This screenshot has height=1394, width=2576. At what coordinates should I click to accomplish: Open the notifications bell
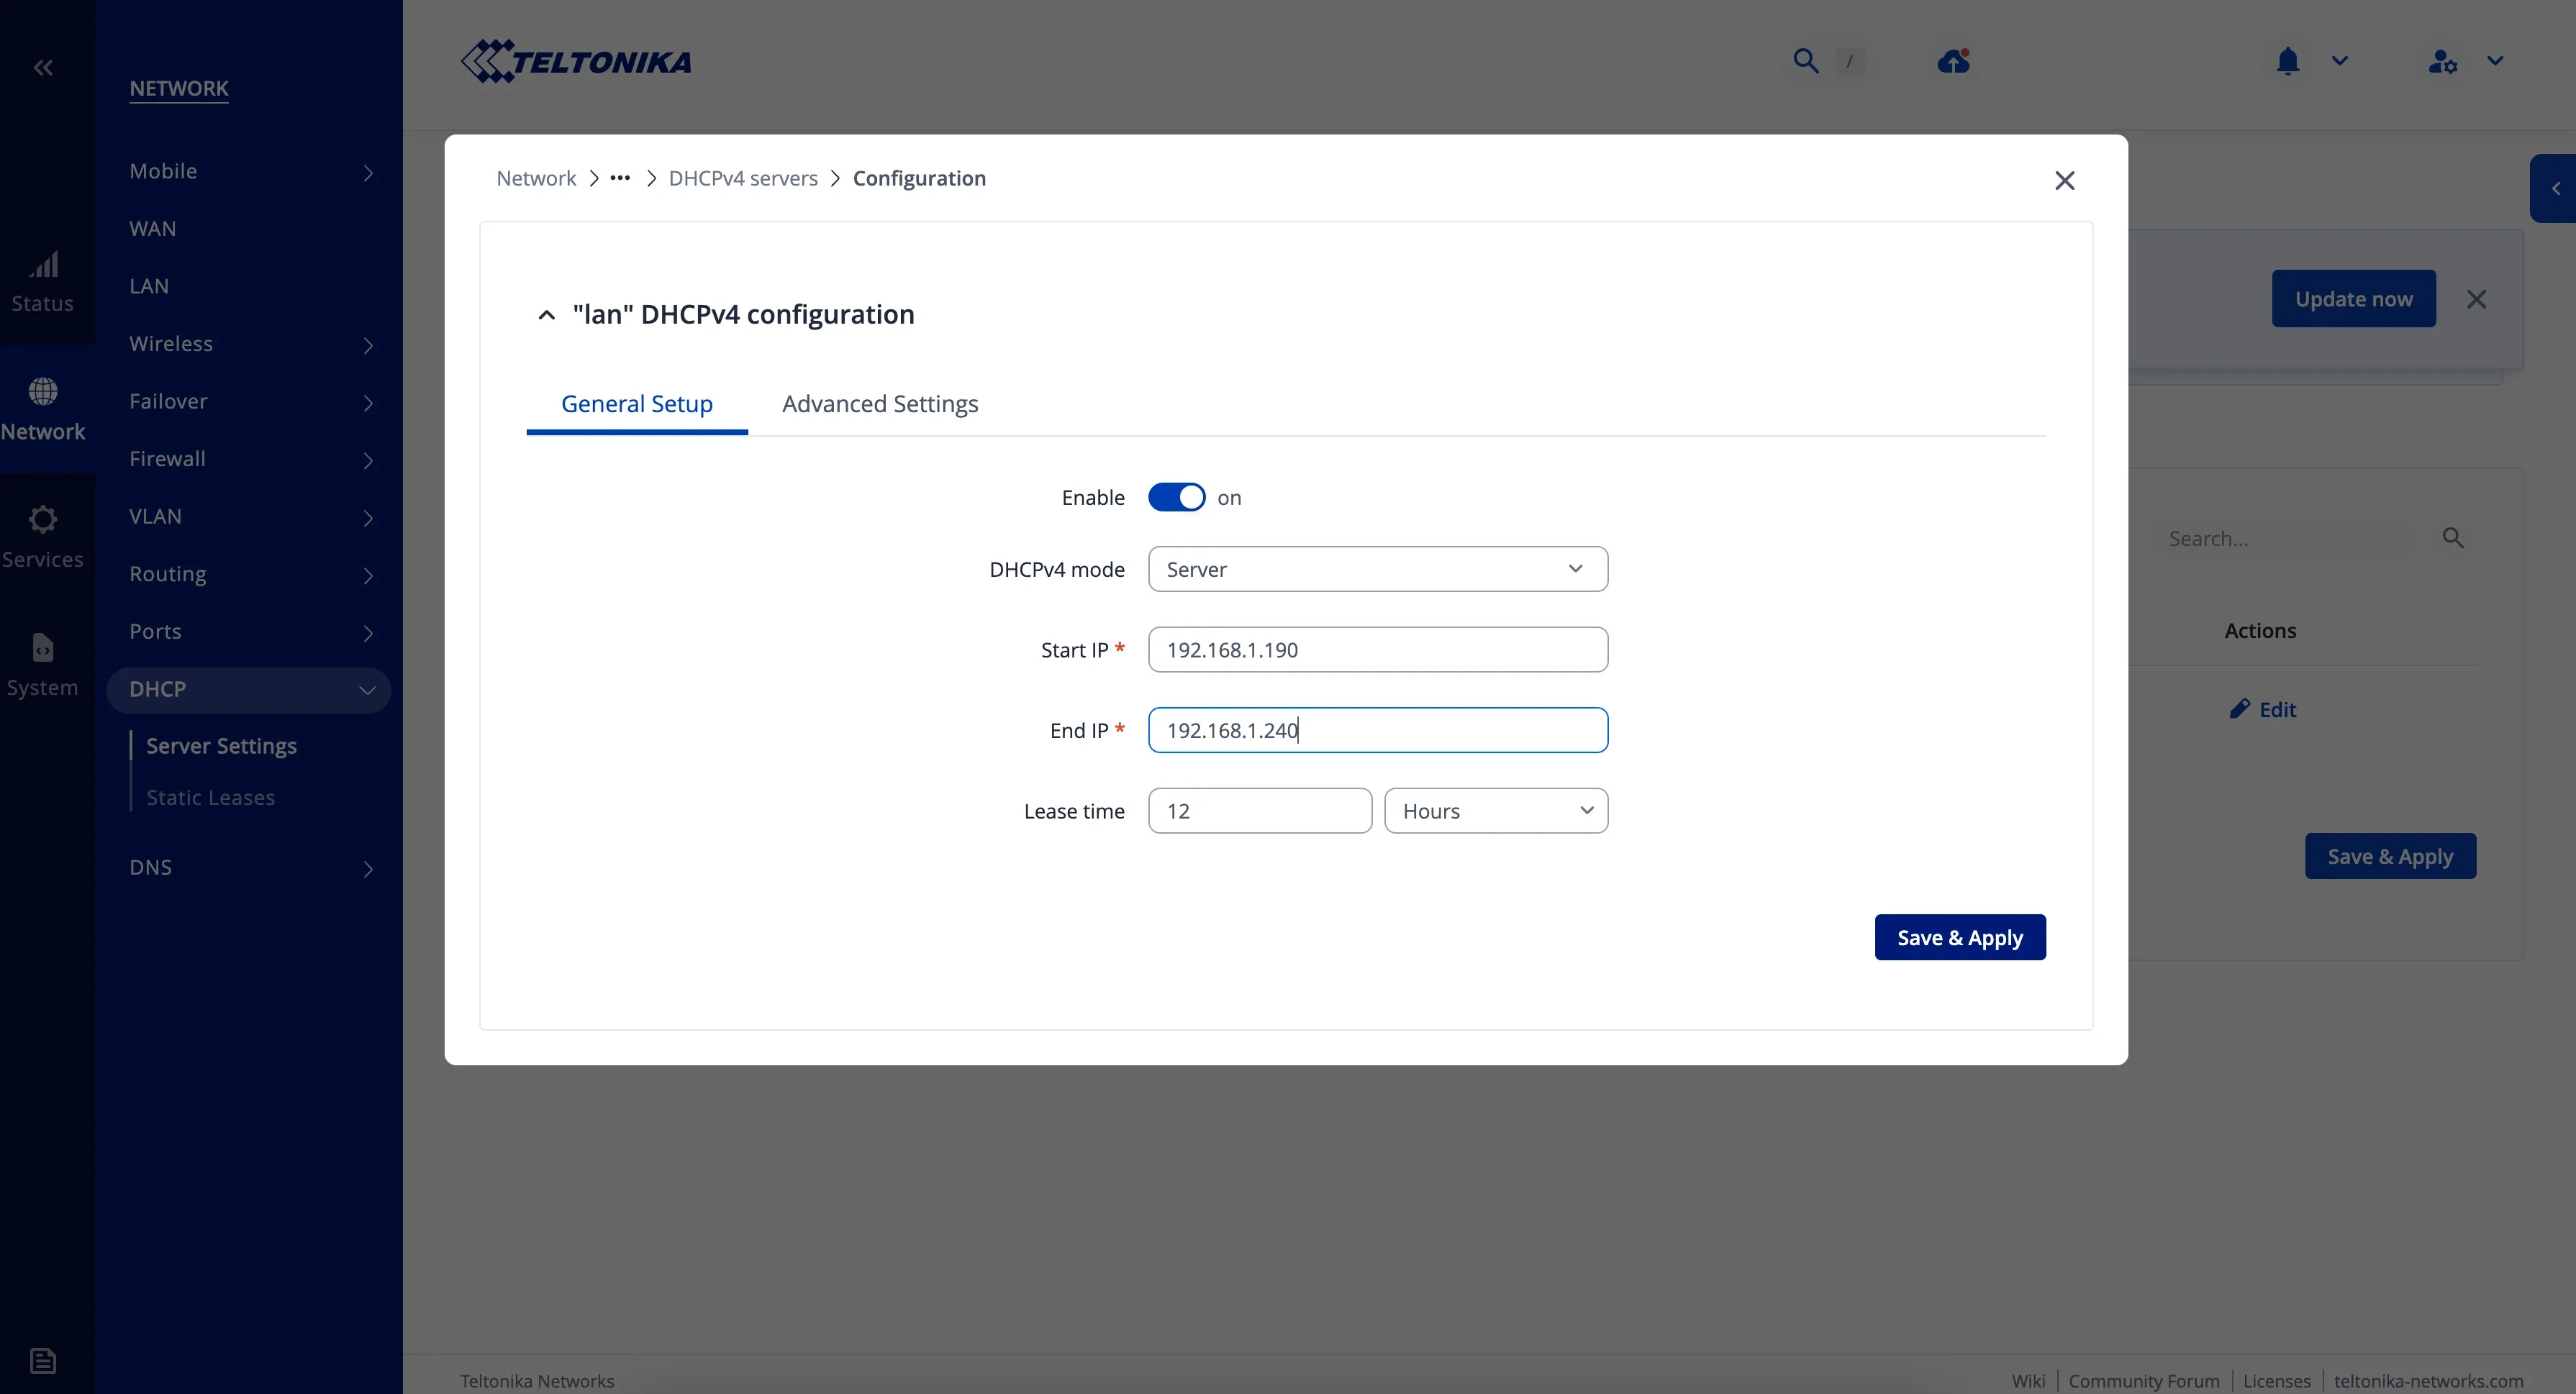[2288, 61]
